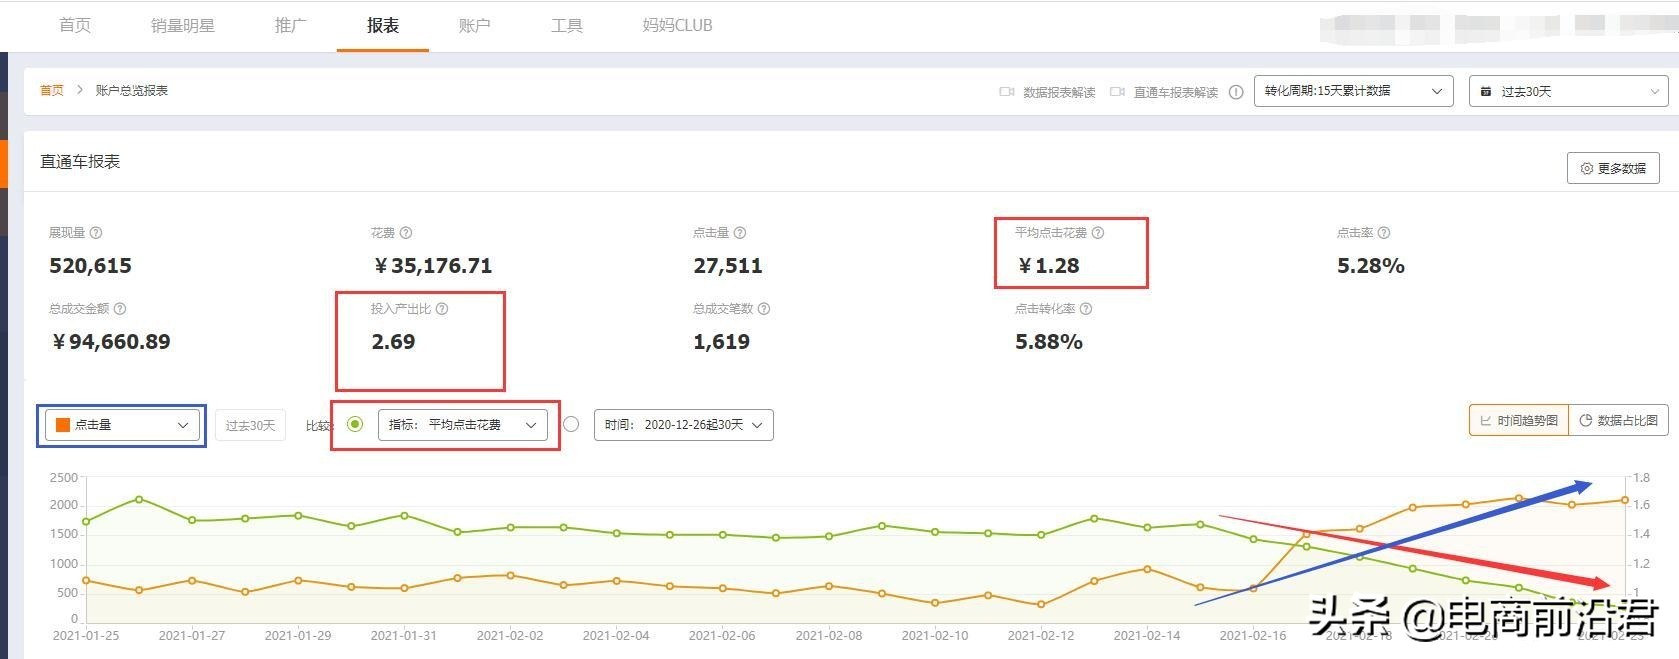Click the 点击转化率 value 5.88%
The width and height of the screenshot is (1679, 659).
[x=1049, y=342]
